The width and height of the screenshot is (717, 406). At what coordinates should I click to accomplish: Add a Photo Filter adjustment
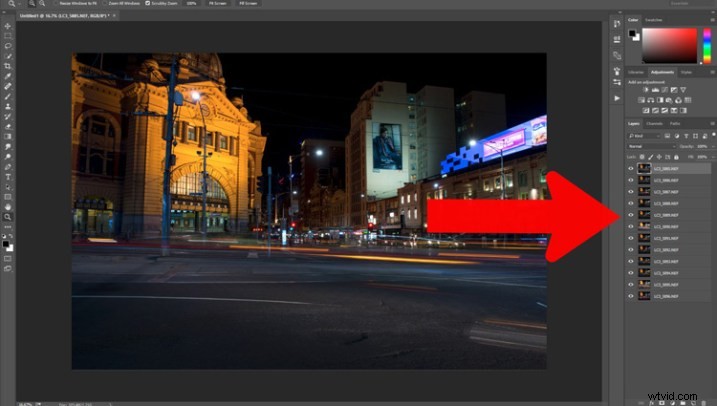[669, 100]
